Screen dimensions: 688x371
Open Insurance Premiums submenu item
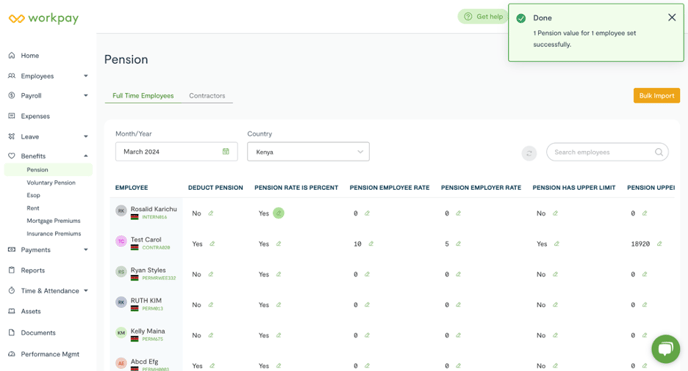54,233
